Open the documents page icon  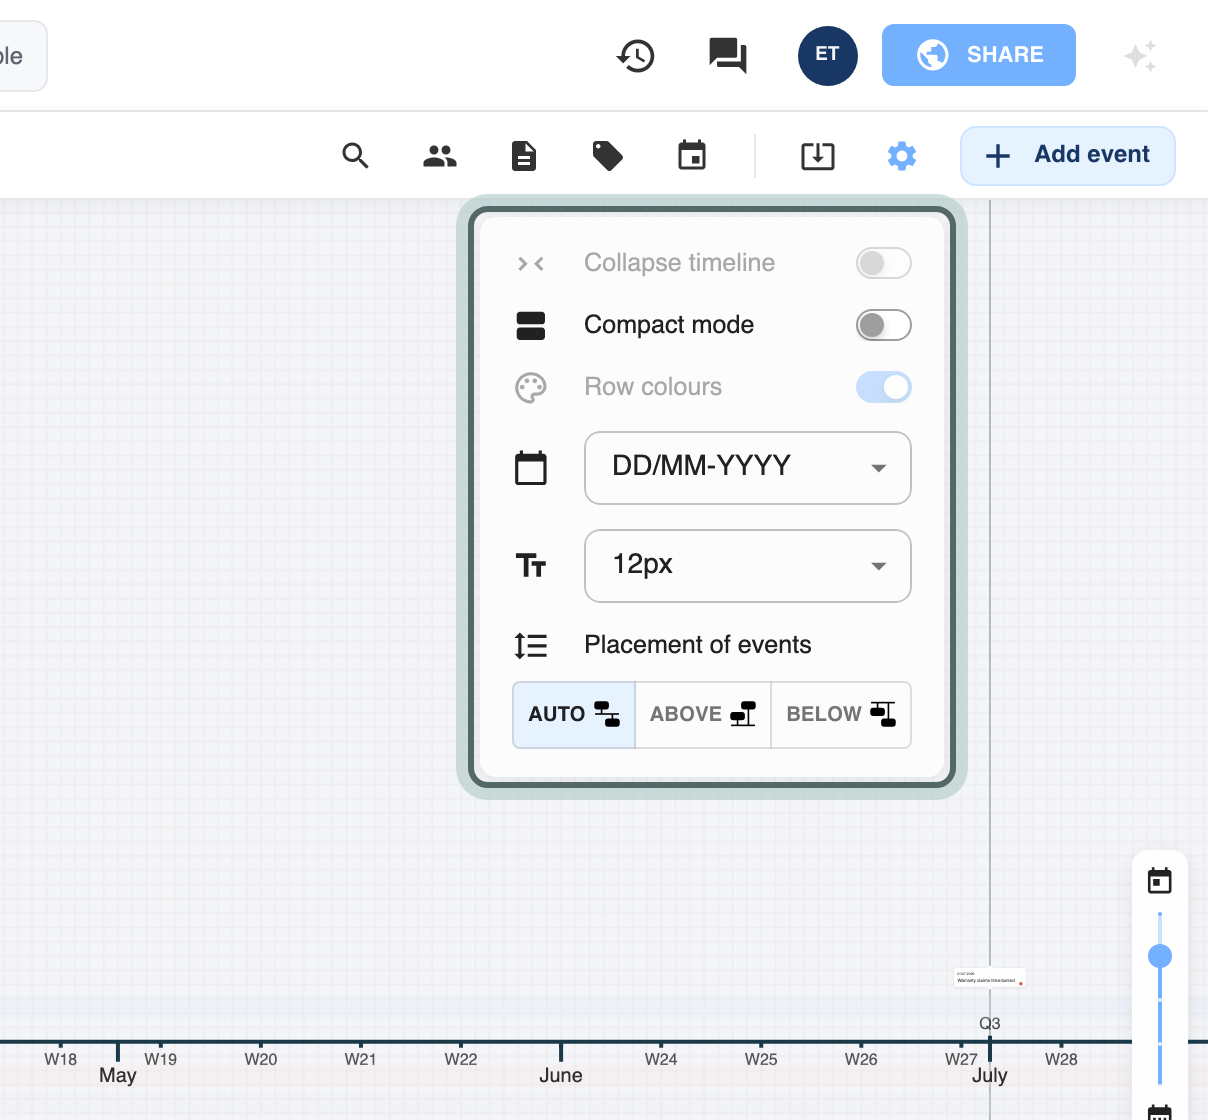pyautogui.click(x=524, y=156)
